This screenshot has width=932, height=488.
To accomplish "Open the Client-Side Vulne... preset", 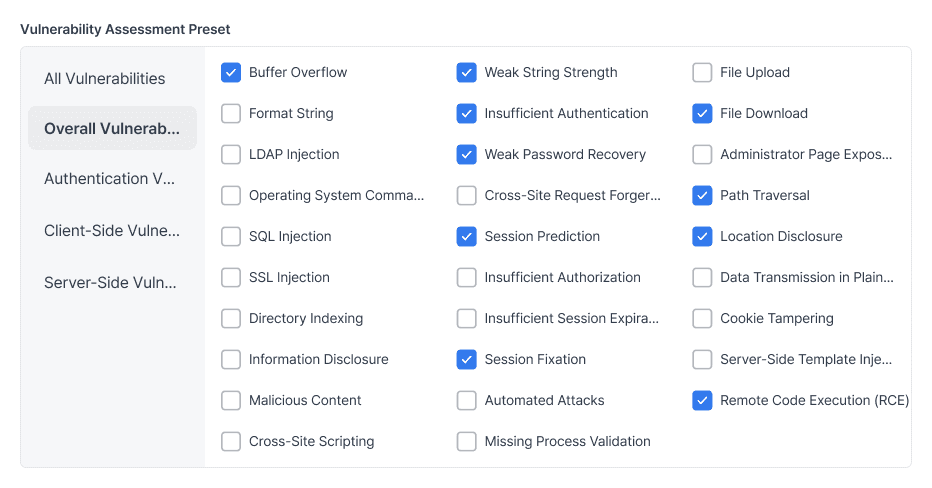I will click(112, 231).
